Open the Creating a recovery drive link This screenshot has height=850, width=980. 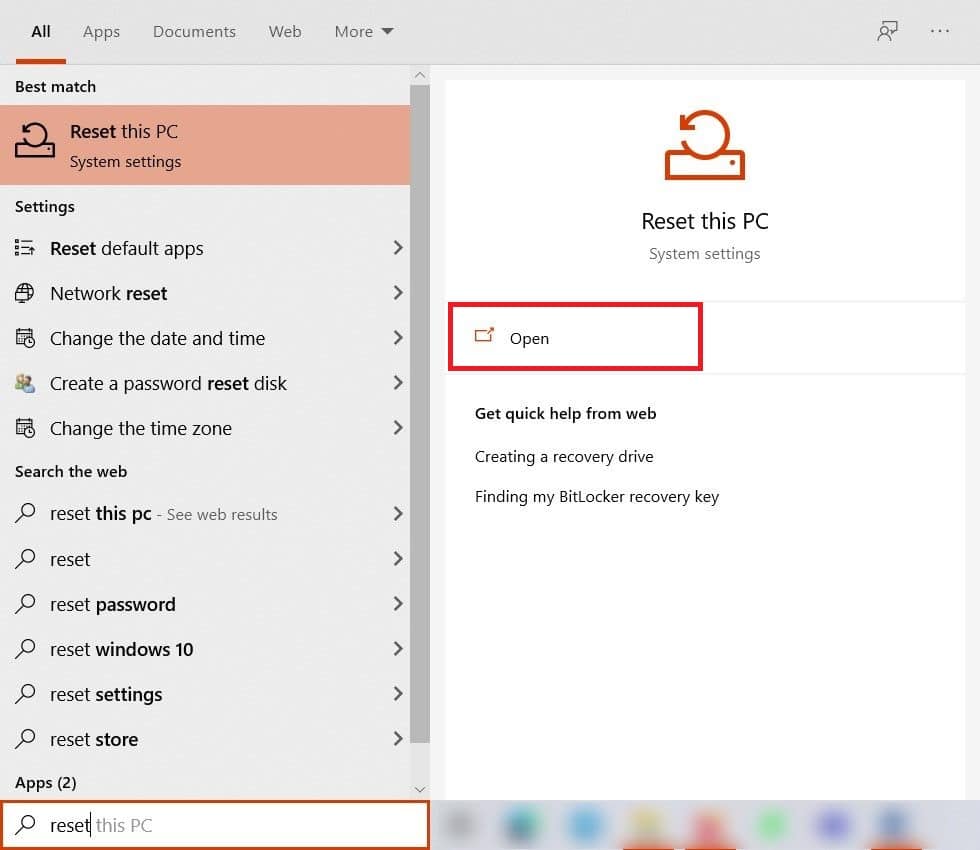pos(564,456)
